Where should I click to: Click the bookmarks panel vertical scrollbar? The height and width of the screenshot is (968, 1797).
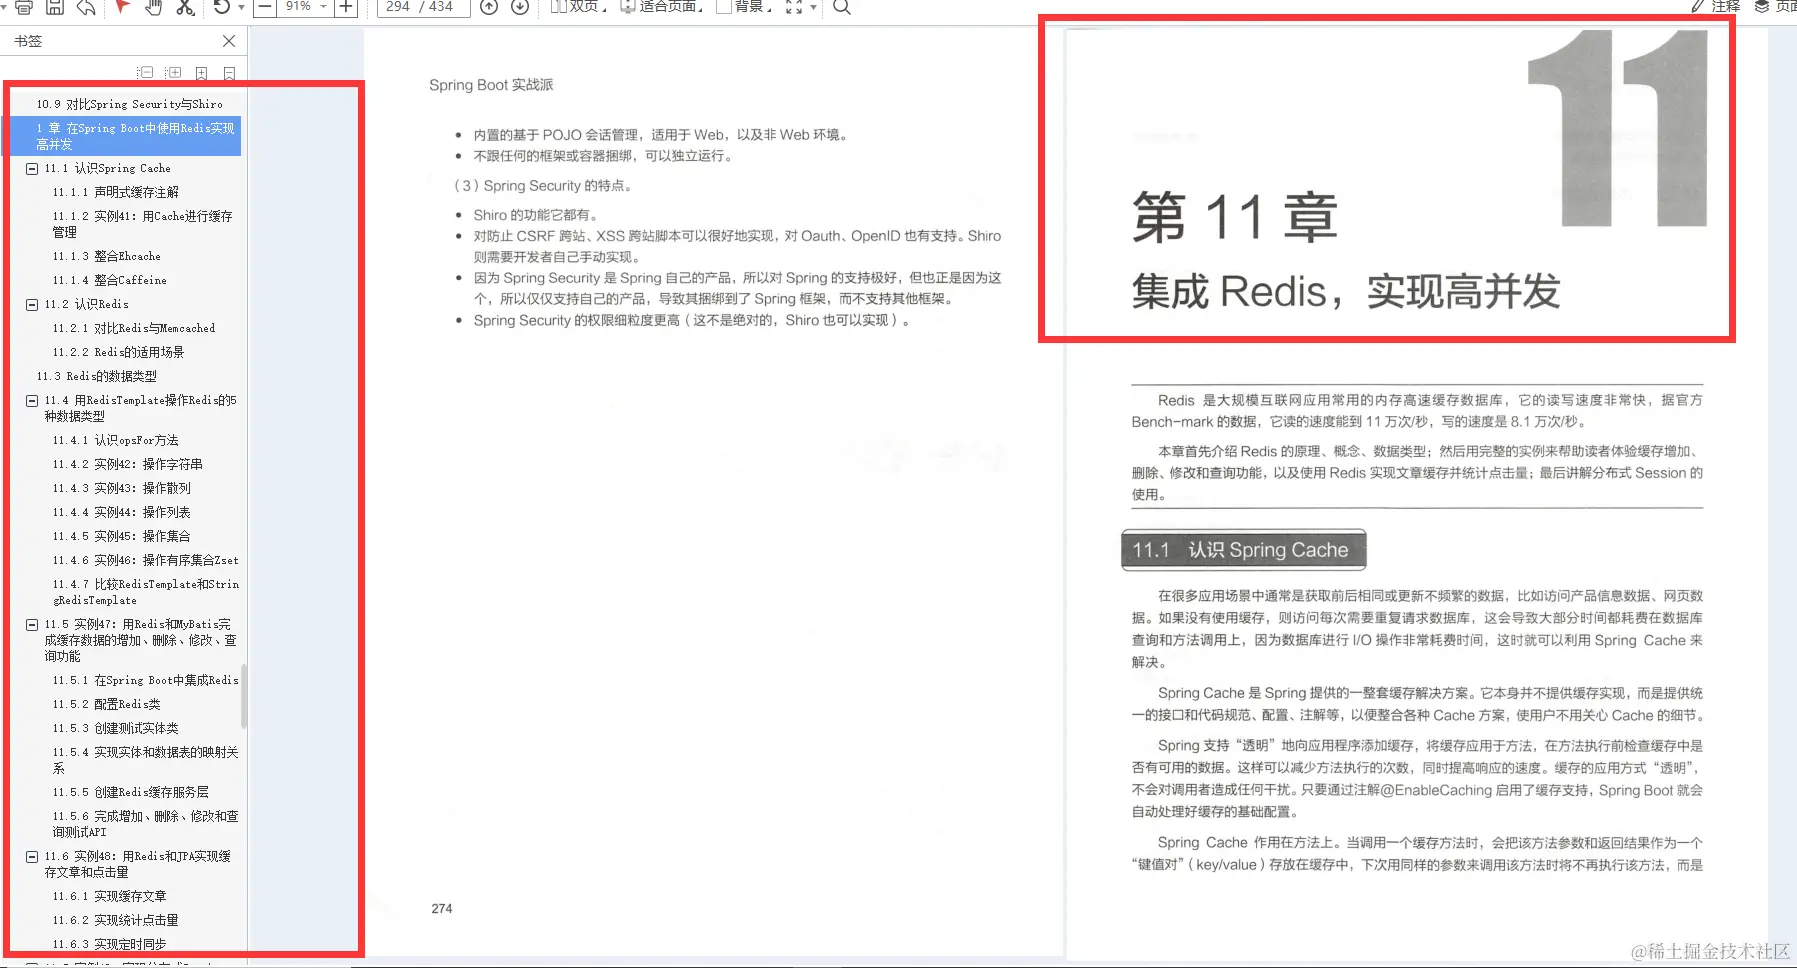pyautogui.click(x=244, y=696)
